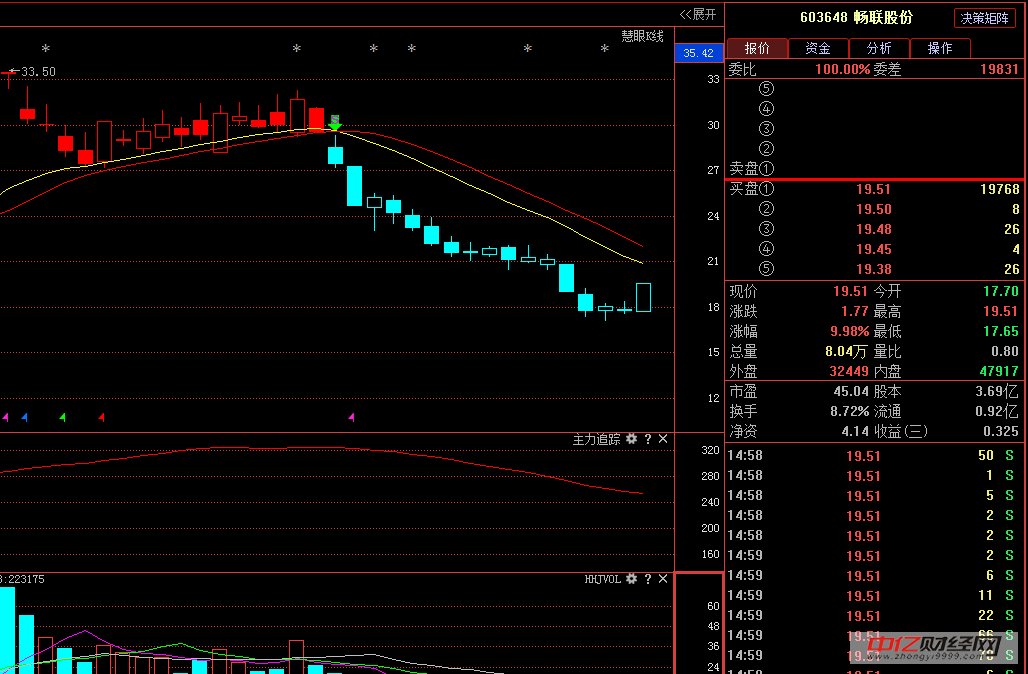Open settings gear for 主力追踪 indicator
Screen dimensions: 1028x674
pyautogui.click(x=631, y=439)
